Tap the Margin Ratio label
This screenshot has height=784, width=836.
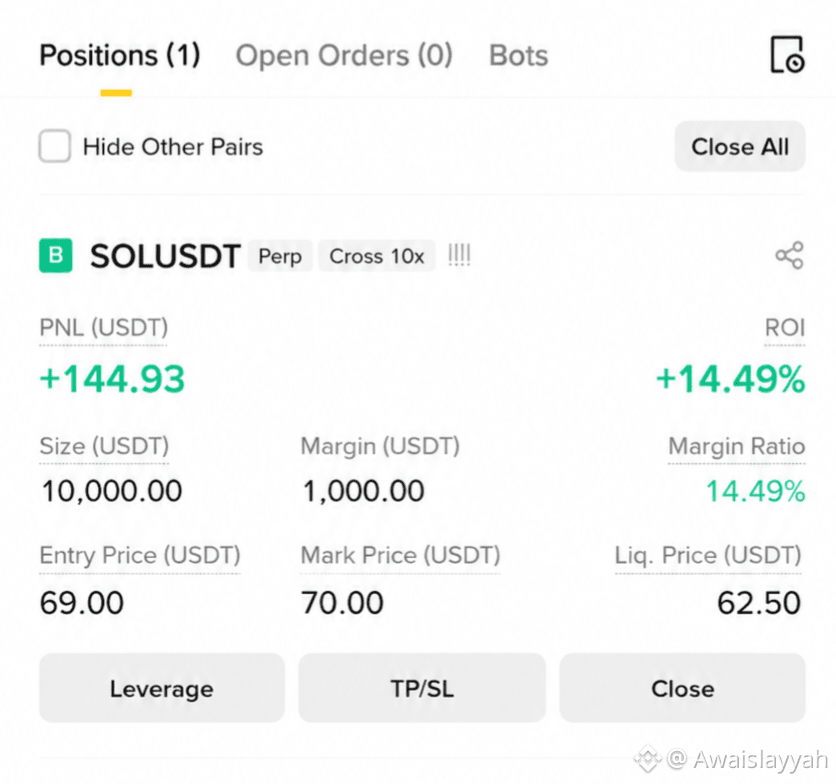click(736, 446)
